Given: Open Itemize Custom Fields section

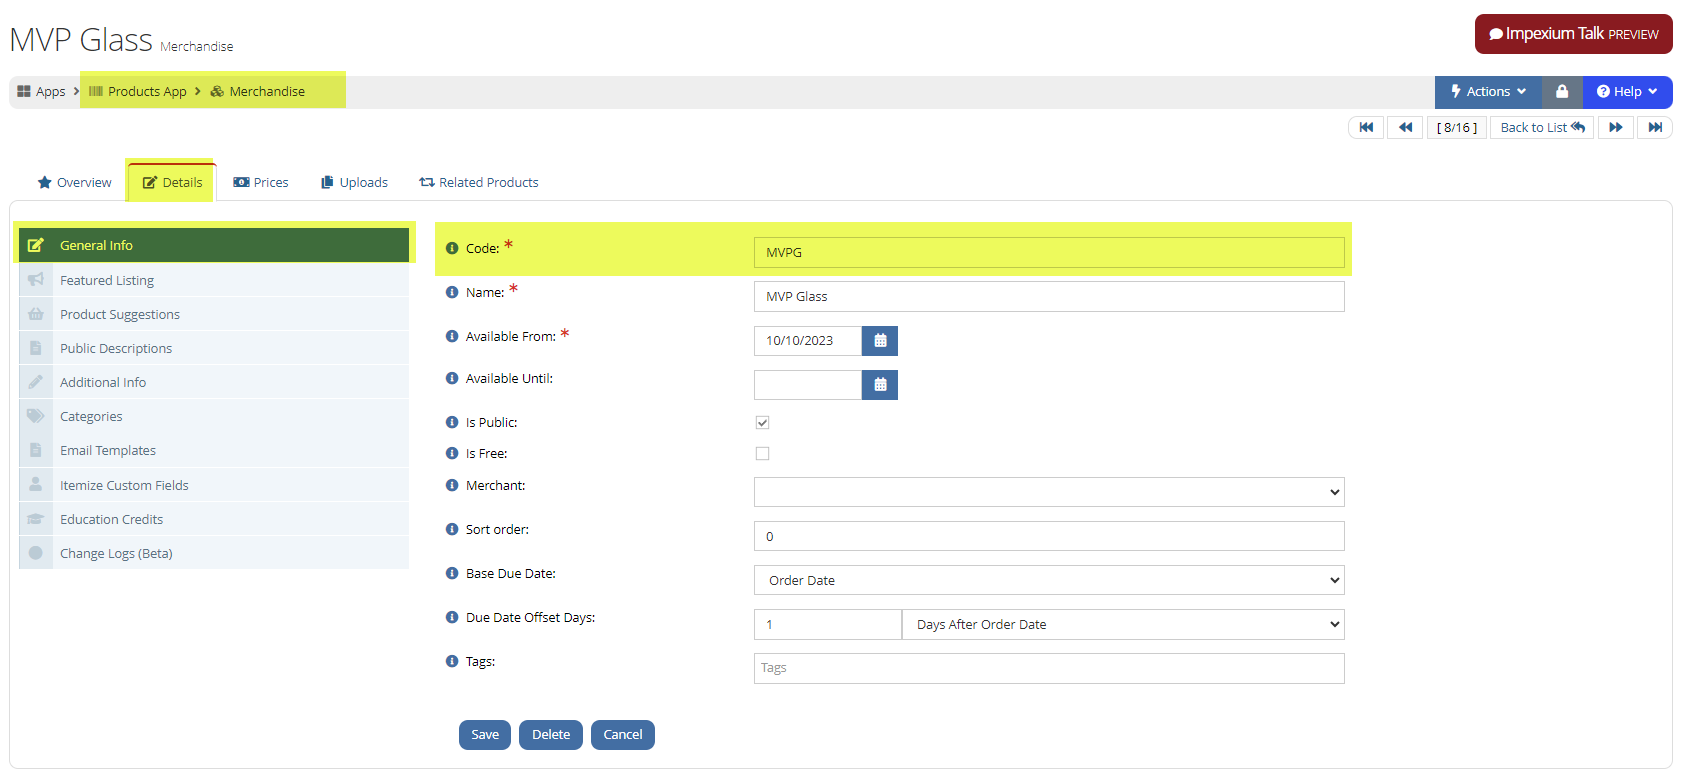Looking at the screenshot, I should tap(214, 485).
